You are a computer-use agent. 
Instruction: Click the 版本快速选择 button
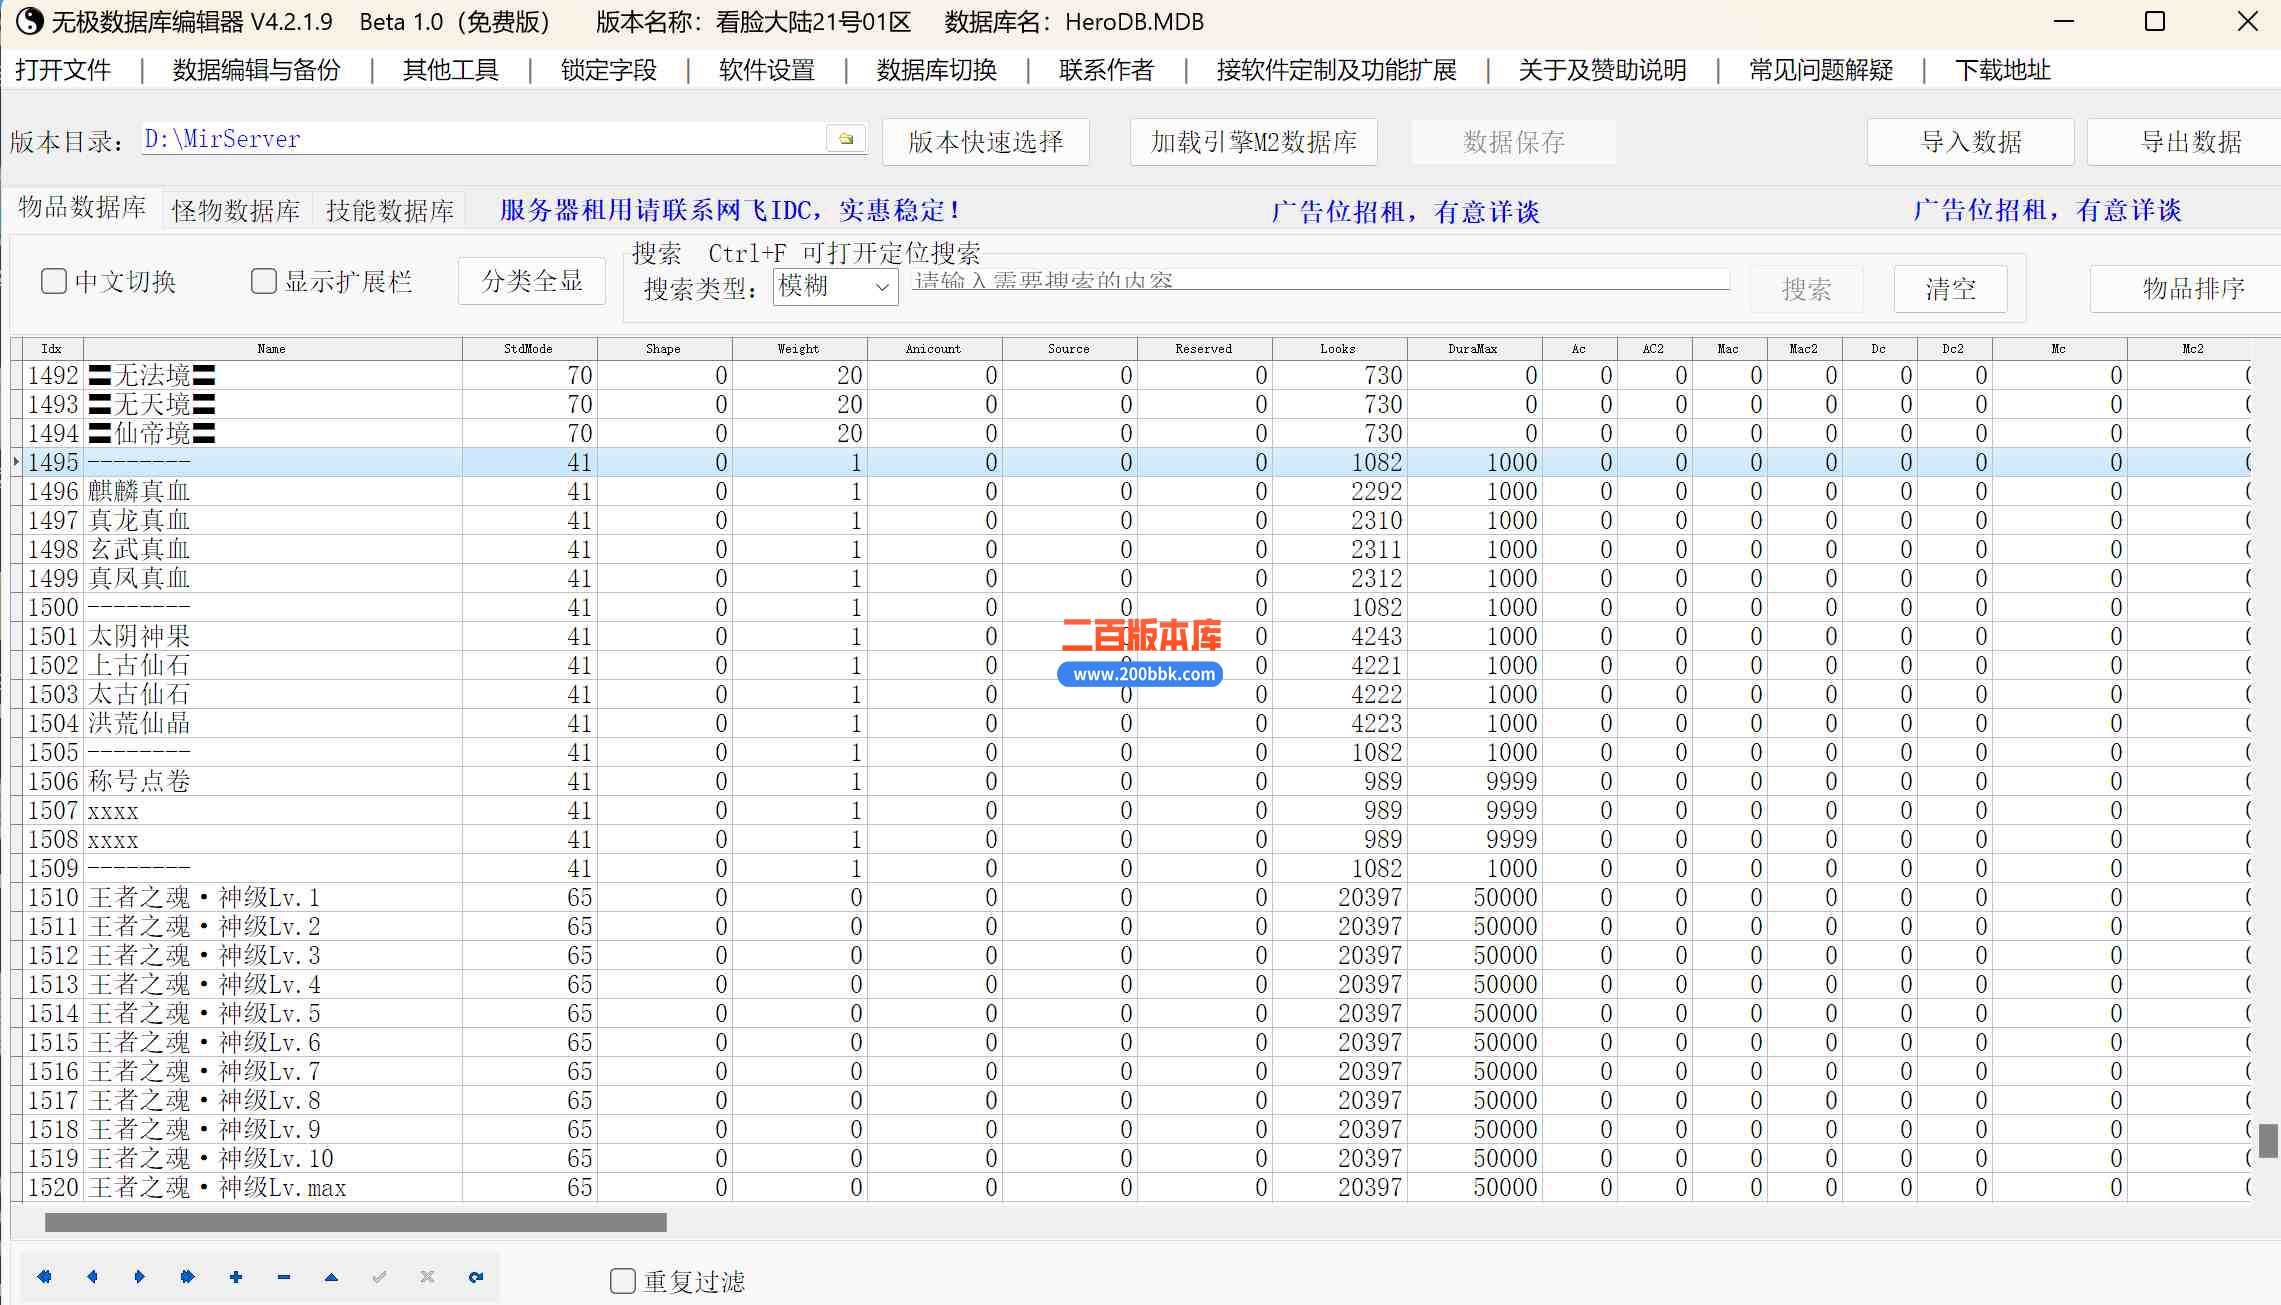pos(985,142)
